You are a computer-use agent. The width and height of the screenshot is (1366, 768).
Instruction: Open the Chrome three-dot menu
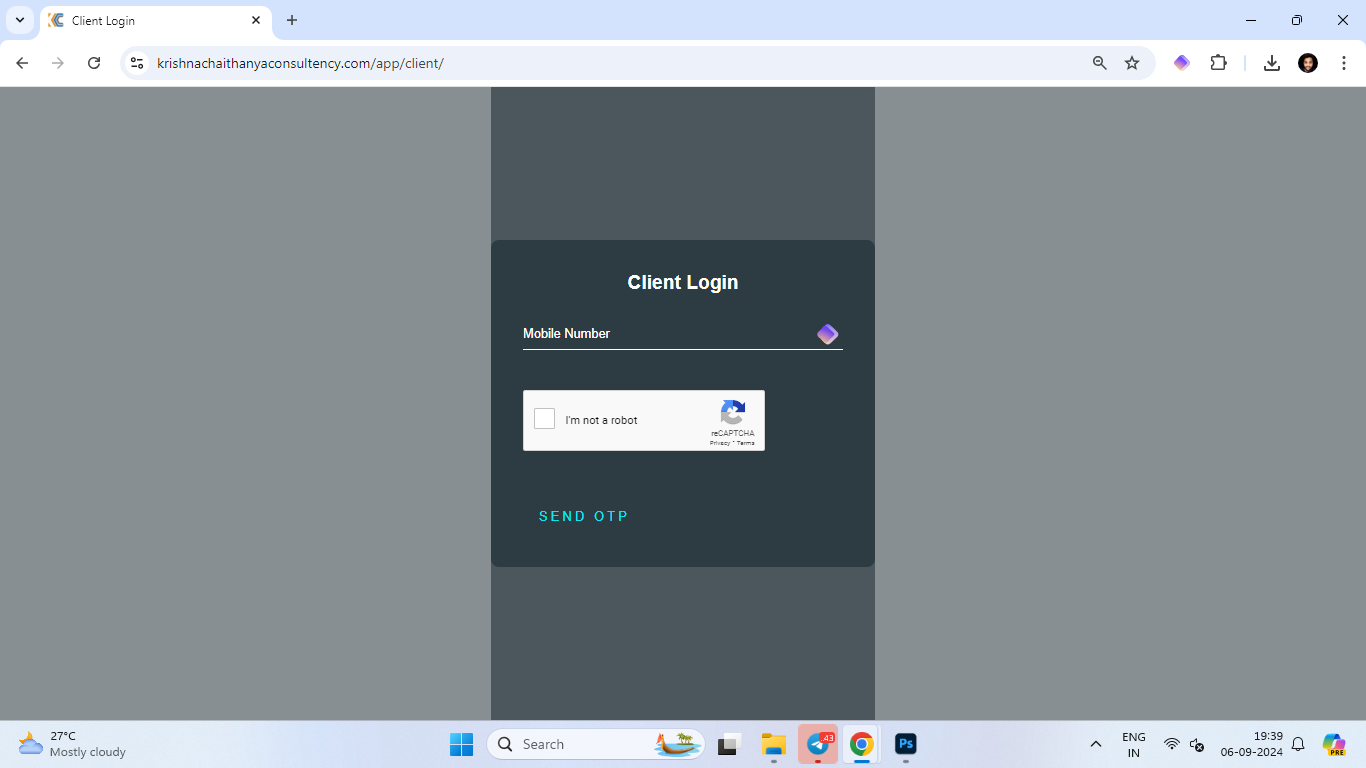[x=1342, y=63]
